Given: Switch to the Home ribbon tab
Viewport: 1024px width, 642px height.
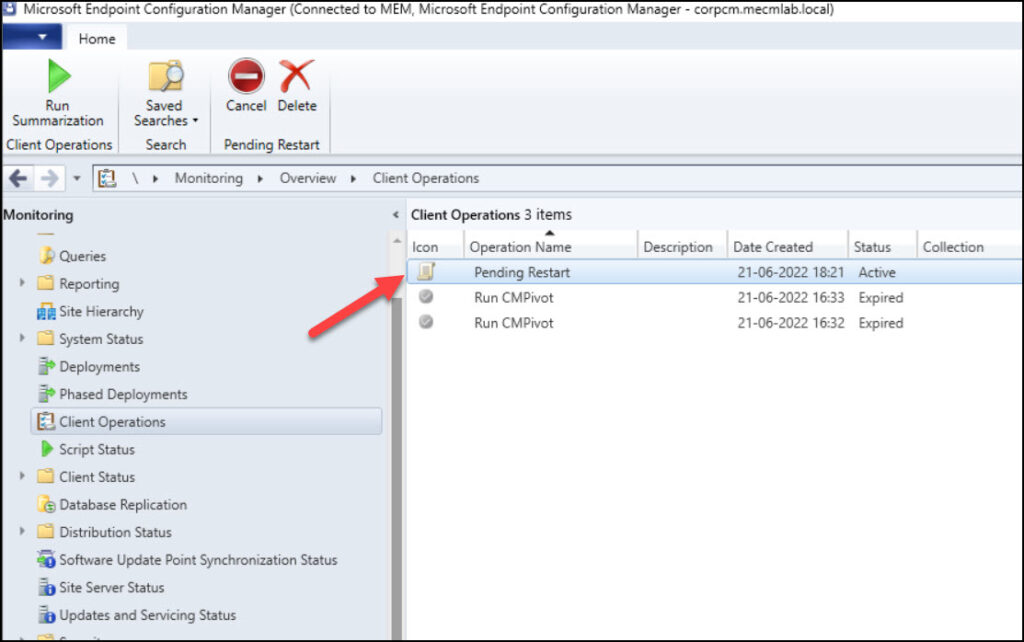Looking at the screenshot, I should coord(97,39).
